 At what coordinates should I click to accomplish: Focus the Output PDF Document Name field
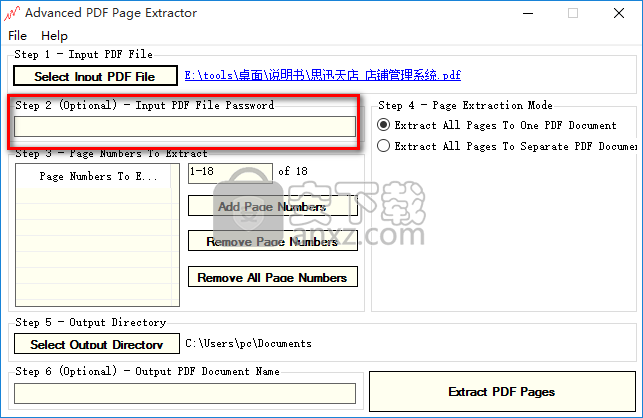pos(185,393)
